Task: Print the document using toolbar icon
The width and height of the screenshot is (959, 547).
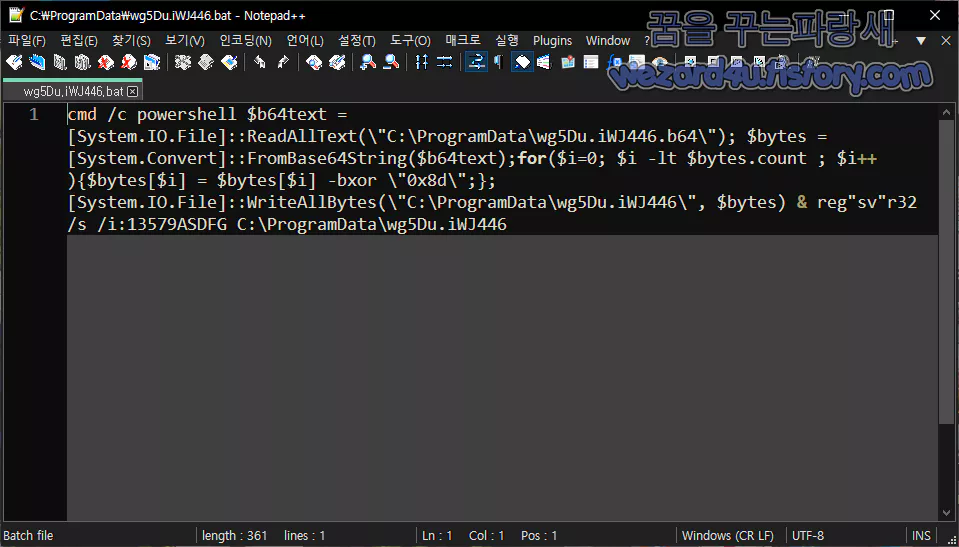Action: 151,62
